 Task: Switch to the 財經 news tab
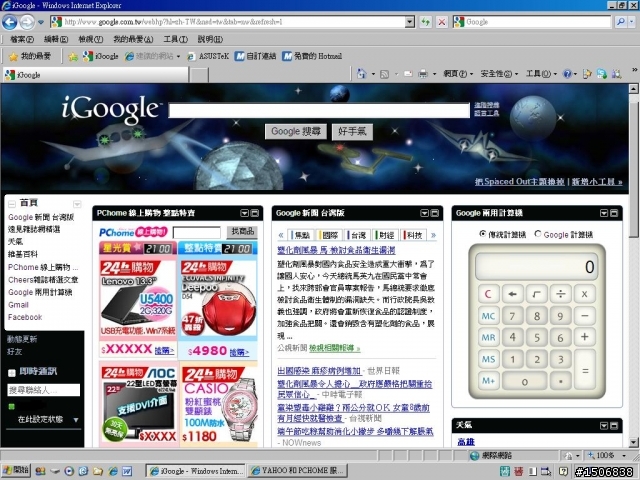(x=386, y=235)
